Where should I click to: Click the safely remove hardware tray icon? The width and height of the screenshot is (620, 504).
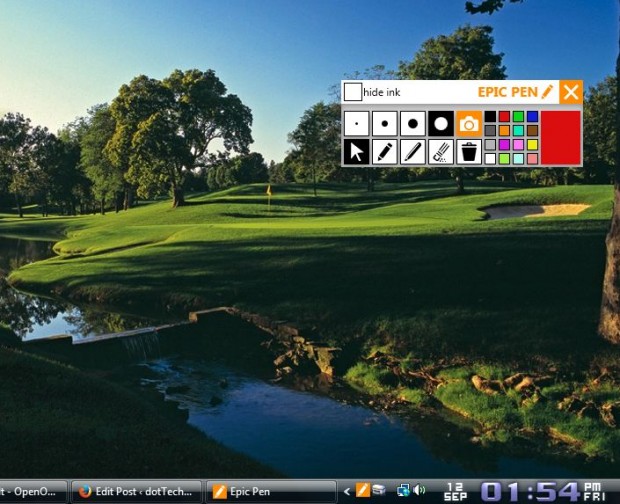click(x=379, y=490)
